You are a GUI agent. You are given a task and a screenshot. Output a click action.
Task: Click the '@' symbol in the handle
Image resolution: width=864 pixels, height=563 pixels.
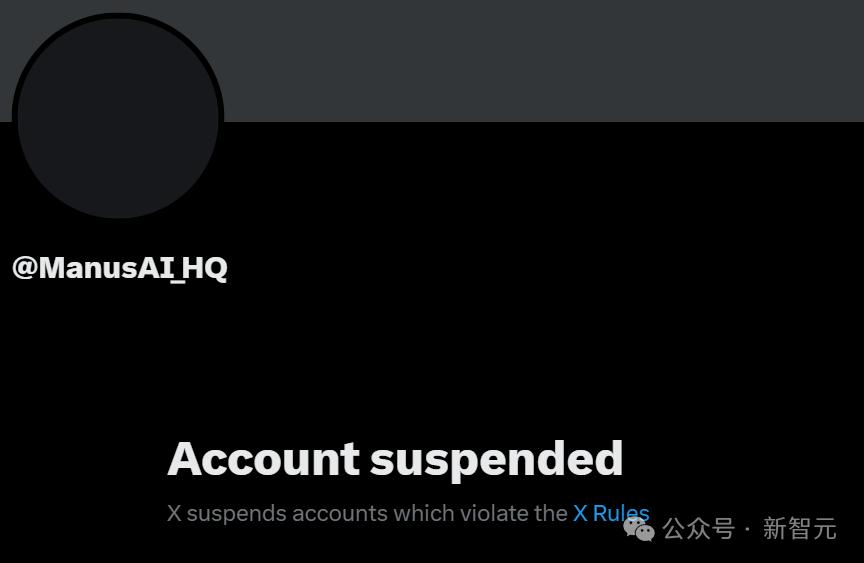25,268
